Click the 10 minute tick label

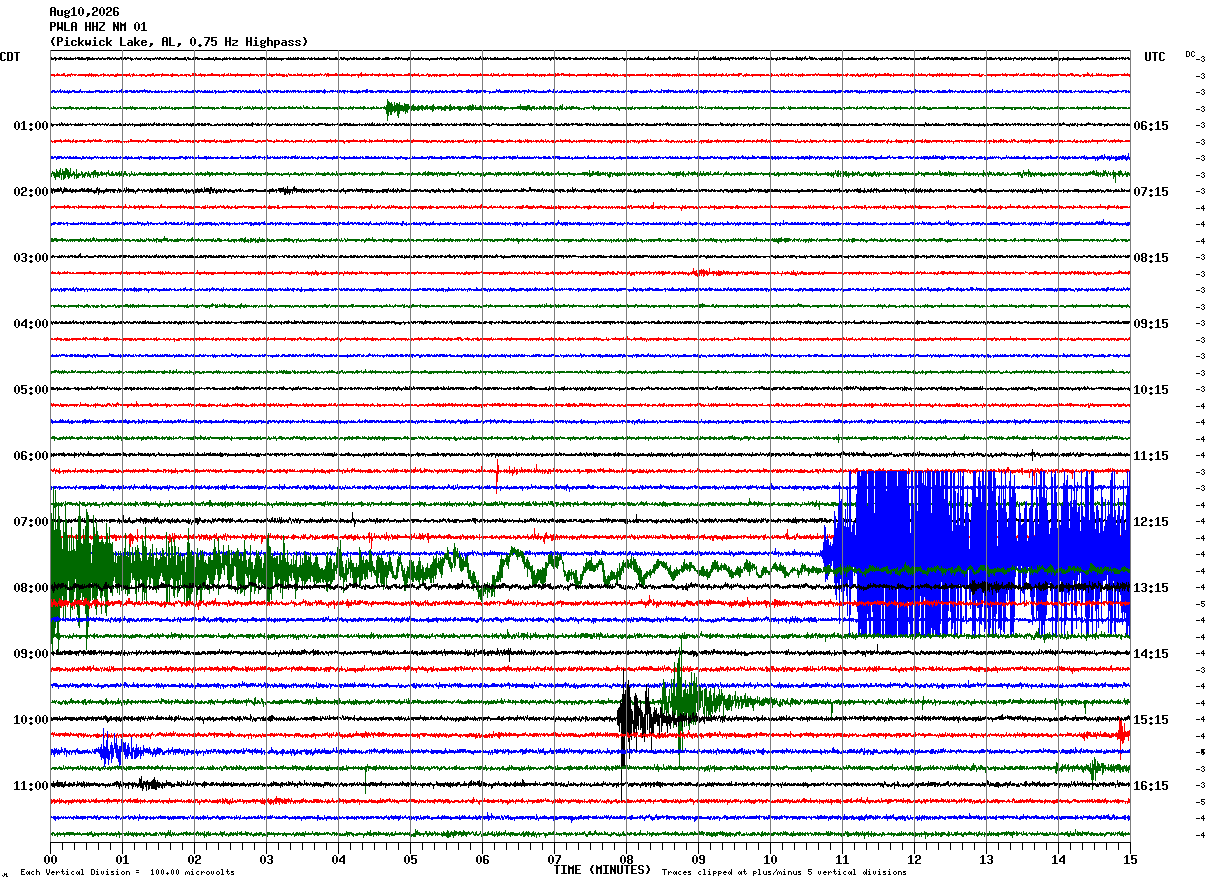point(770,859)
